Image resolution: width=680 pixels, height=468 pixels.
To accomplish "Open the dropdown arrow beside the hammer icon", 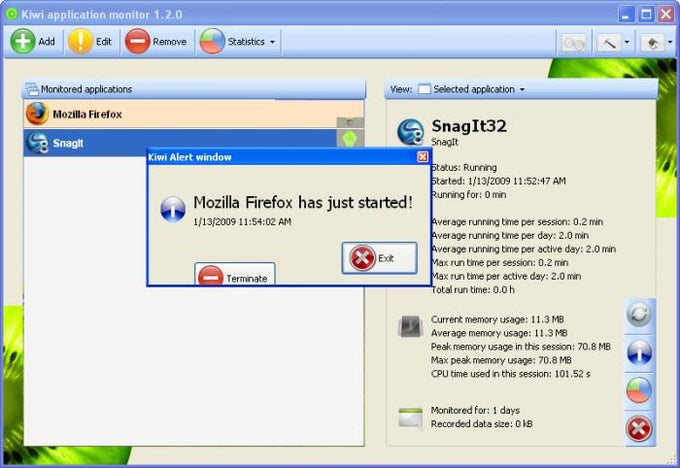I will (x=627, y=42).
